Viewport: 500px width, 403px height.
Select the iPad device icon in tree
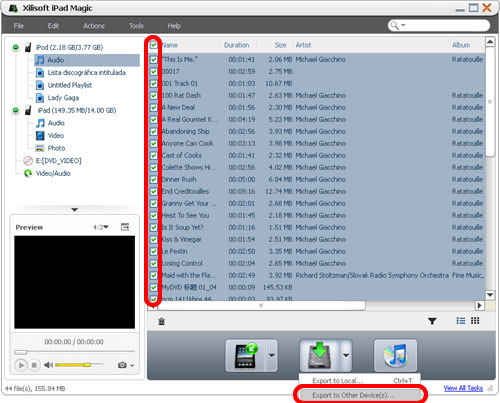click(28, 110)
